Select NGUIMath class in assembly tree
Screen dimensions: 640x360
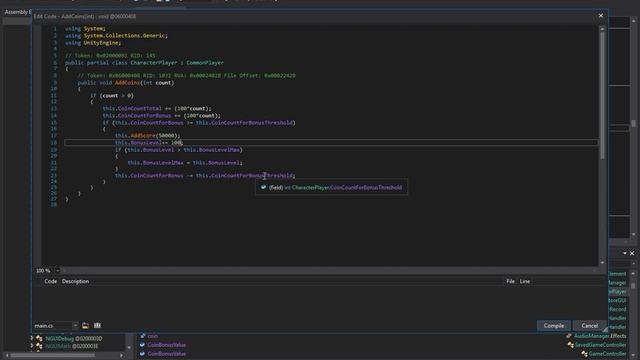[71, 346]
